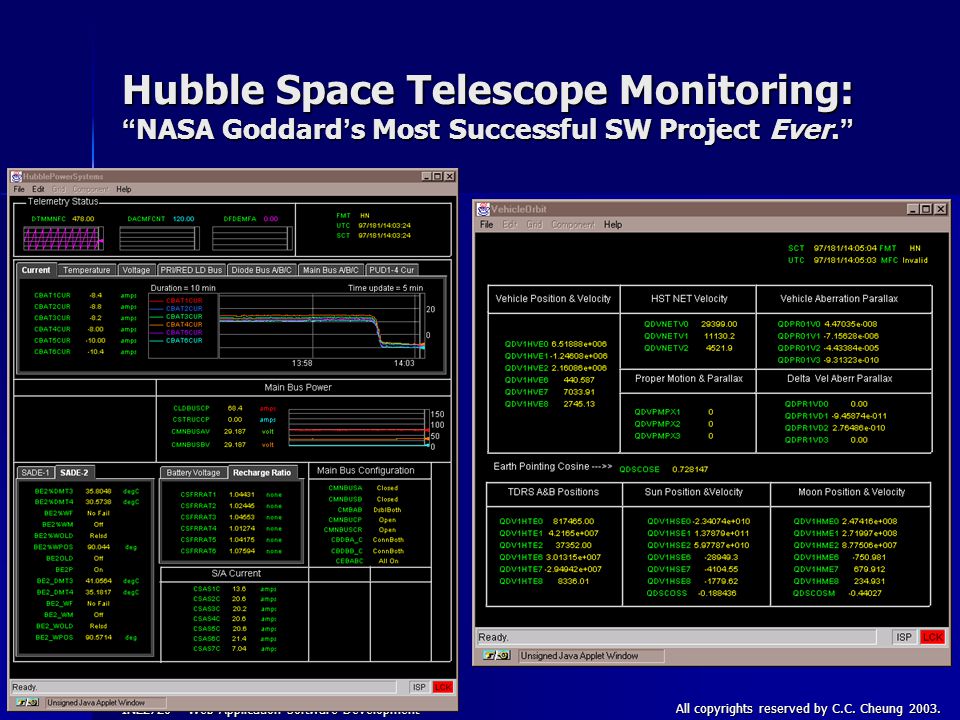Click TDRS A&B Positions header
Screen dimensions: 960x720
(553, 492)
